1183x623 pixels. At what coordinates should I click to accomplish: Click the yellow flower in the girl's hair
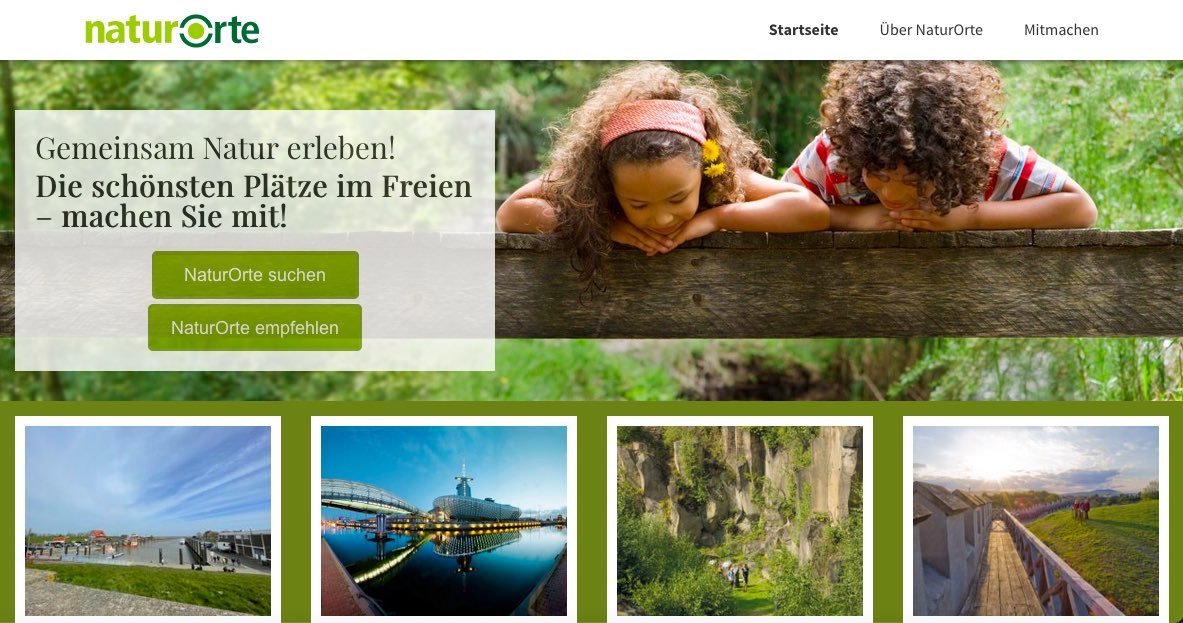coord(712,158)
